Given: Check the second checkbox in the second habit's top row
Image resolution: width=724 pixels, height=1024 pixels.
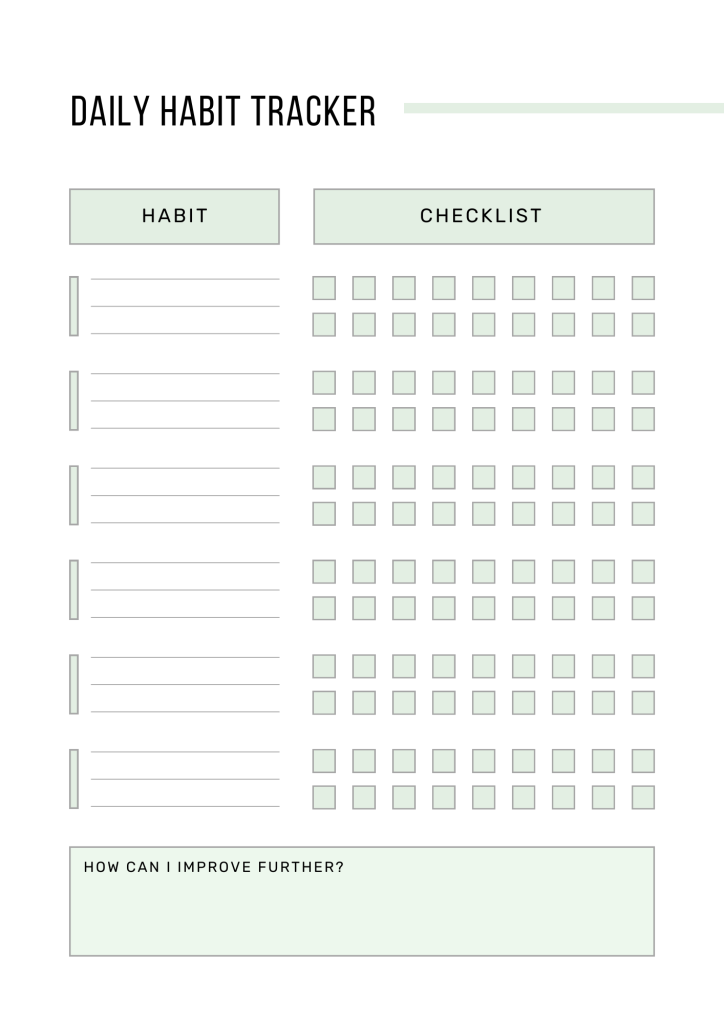Looking at the screenshot, I should click(364, 383).
